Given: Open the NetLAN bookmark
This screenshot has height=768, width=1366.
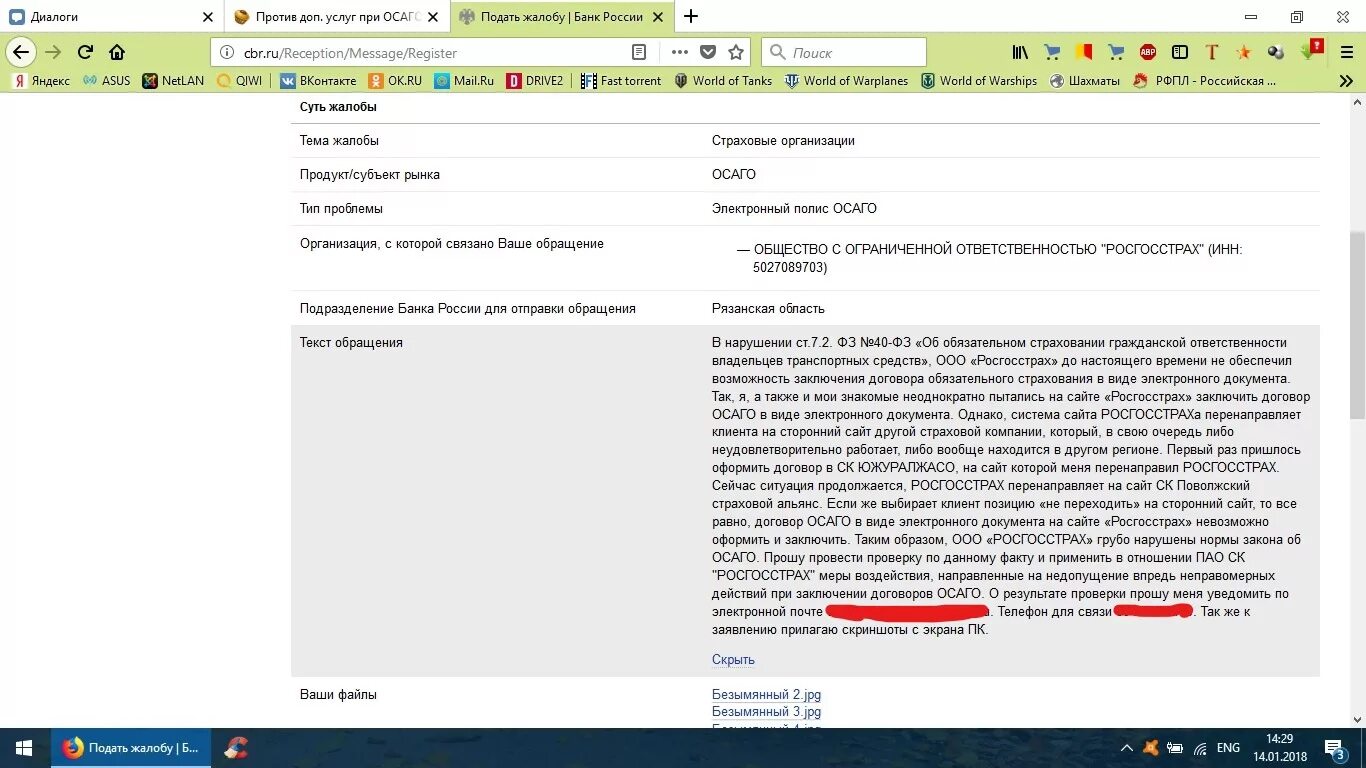Looking at the screenshot, I should (173, 81).
